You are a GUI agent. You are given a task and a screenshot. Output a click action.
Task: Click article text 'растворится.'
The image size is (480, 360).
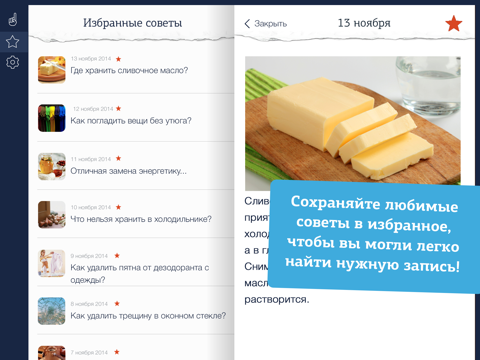click(277, 299)
